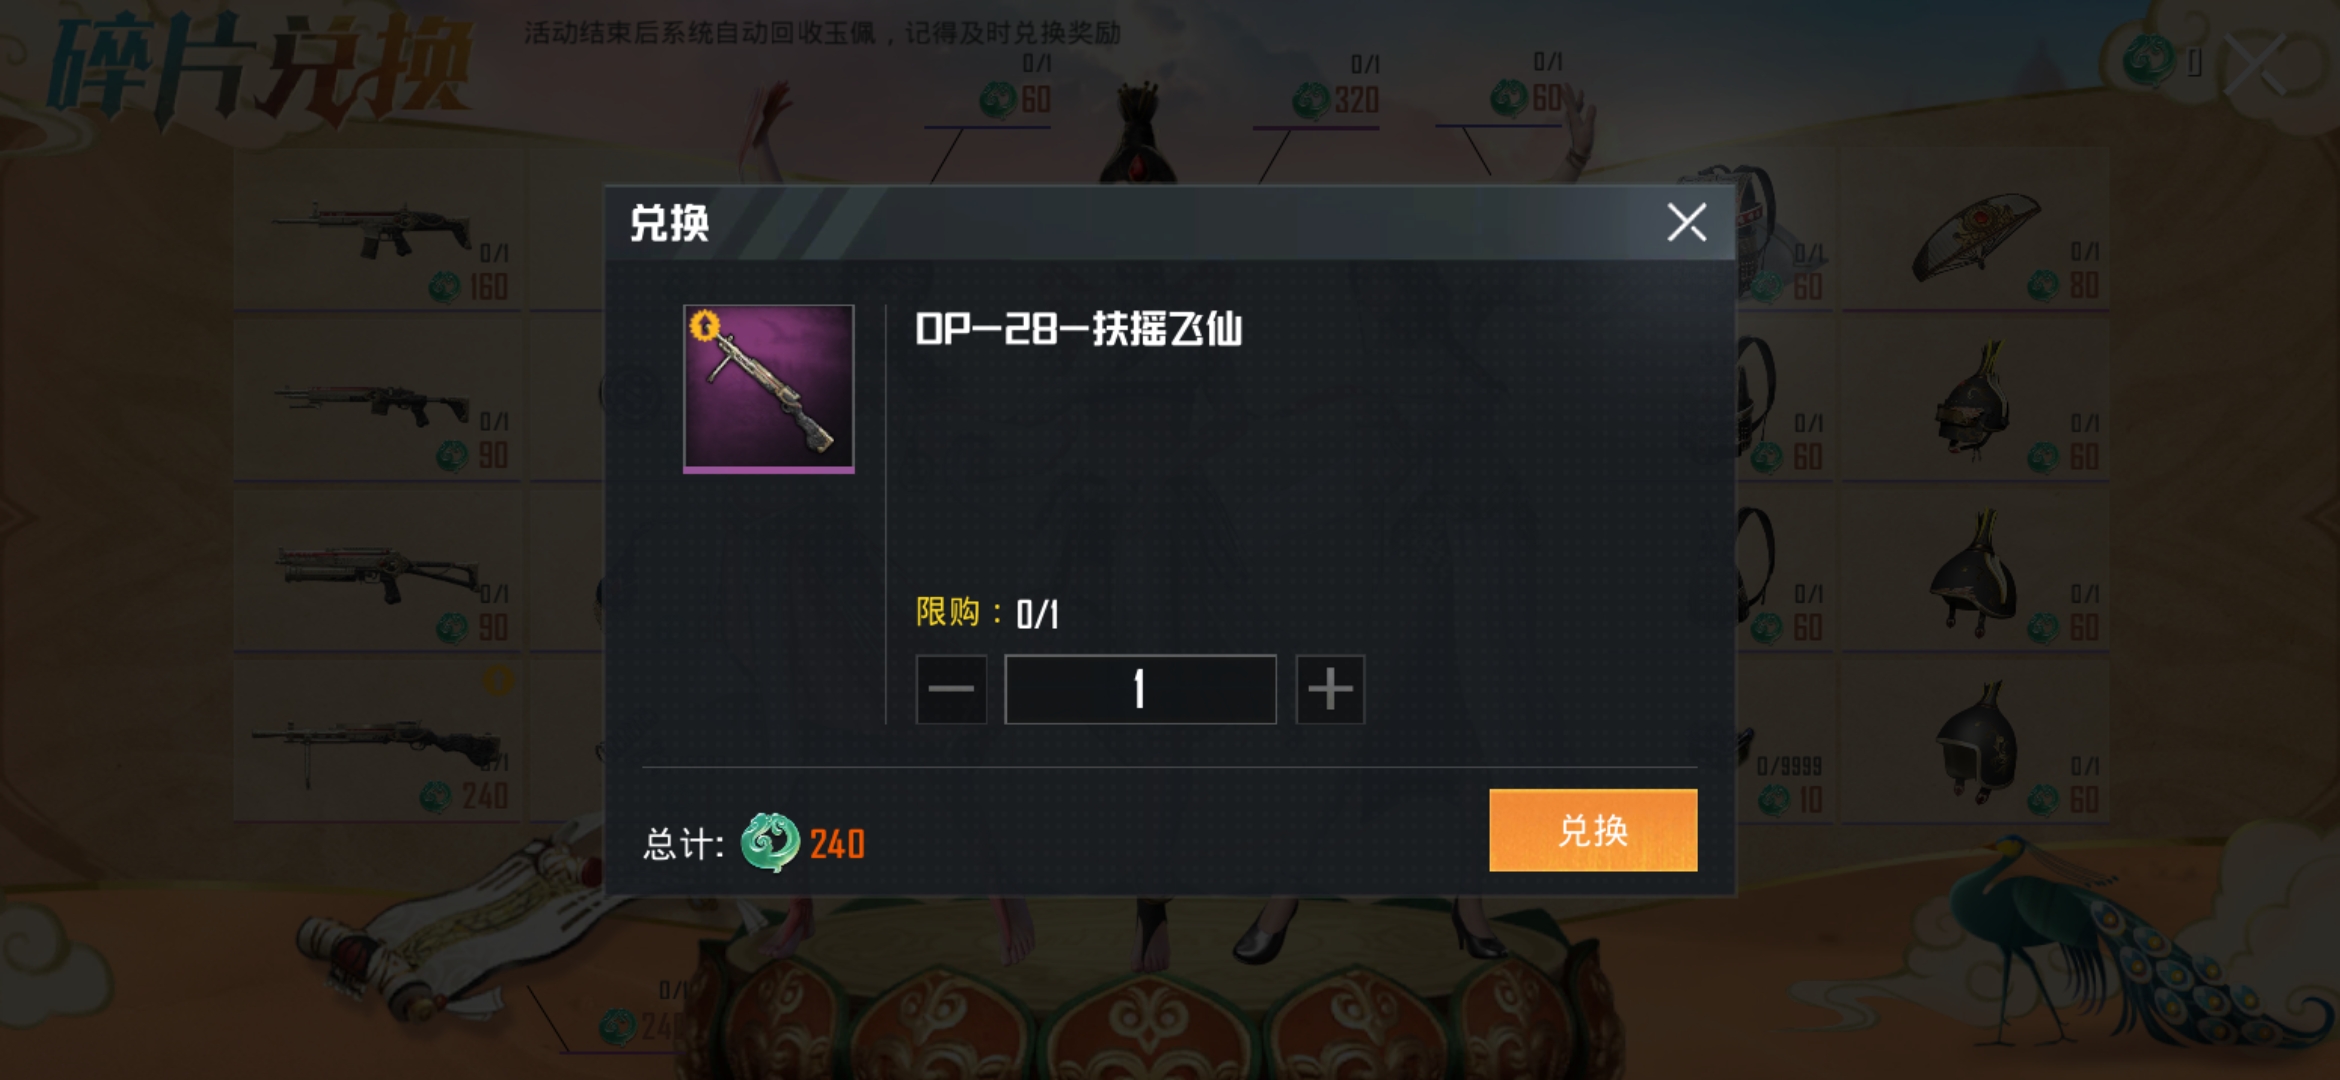Choose the DP-28 listing costing 240 on left
2340x1080 pixels.
[x=378, y=740]
